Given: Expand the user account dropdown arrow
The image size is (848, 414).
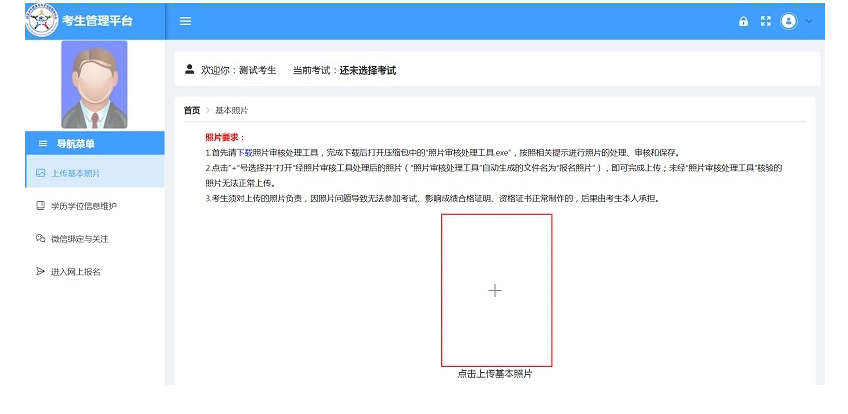Looking at the screenshot, I should pos(809,21).
